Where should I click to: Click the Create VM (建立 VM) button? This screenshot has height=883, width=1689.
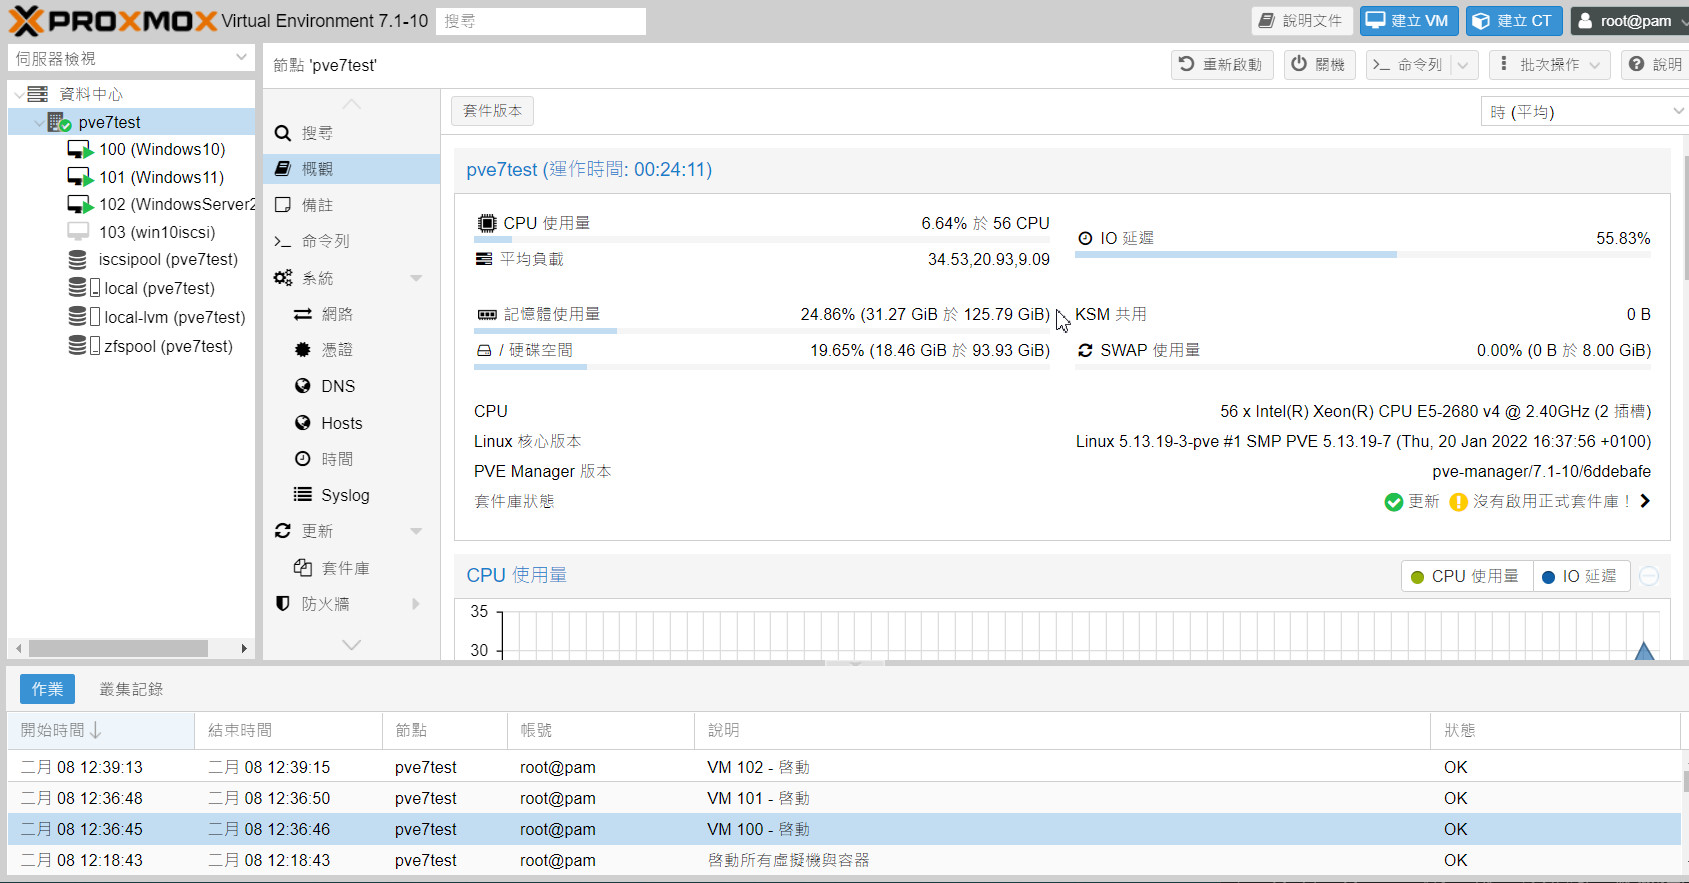tap(1408, 21)
